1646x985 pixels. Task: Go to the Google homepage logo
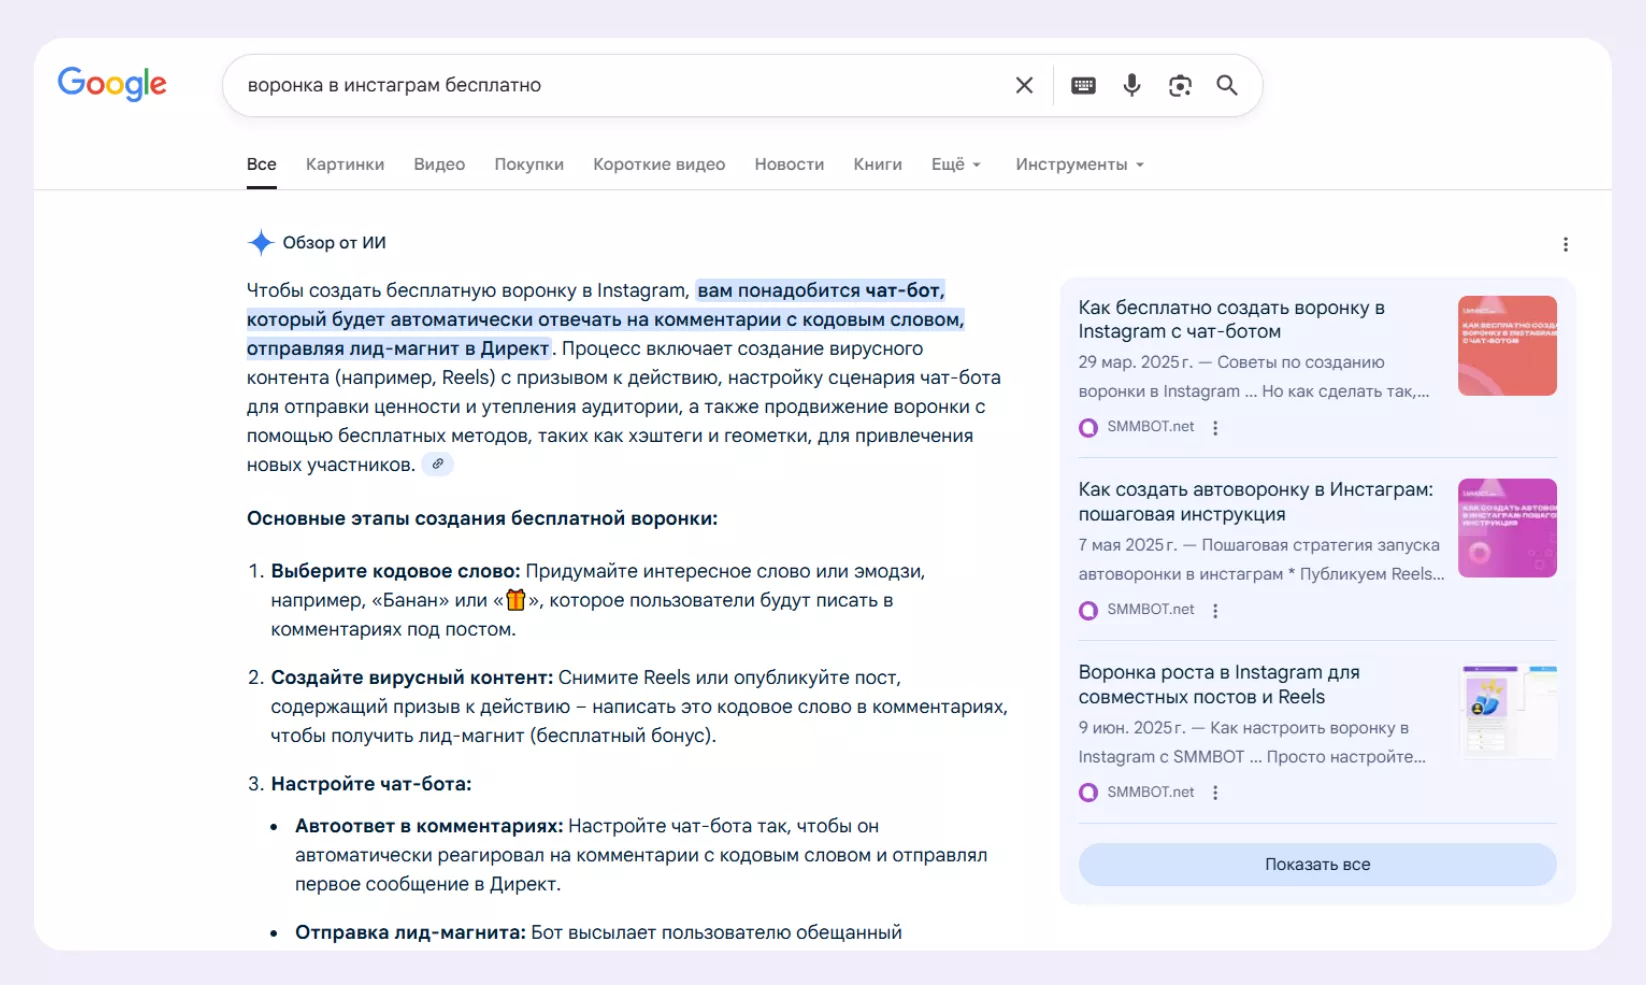tap(112, 85)
